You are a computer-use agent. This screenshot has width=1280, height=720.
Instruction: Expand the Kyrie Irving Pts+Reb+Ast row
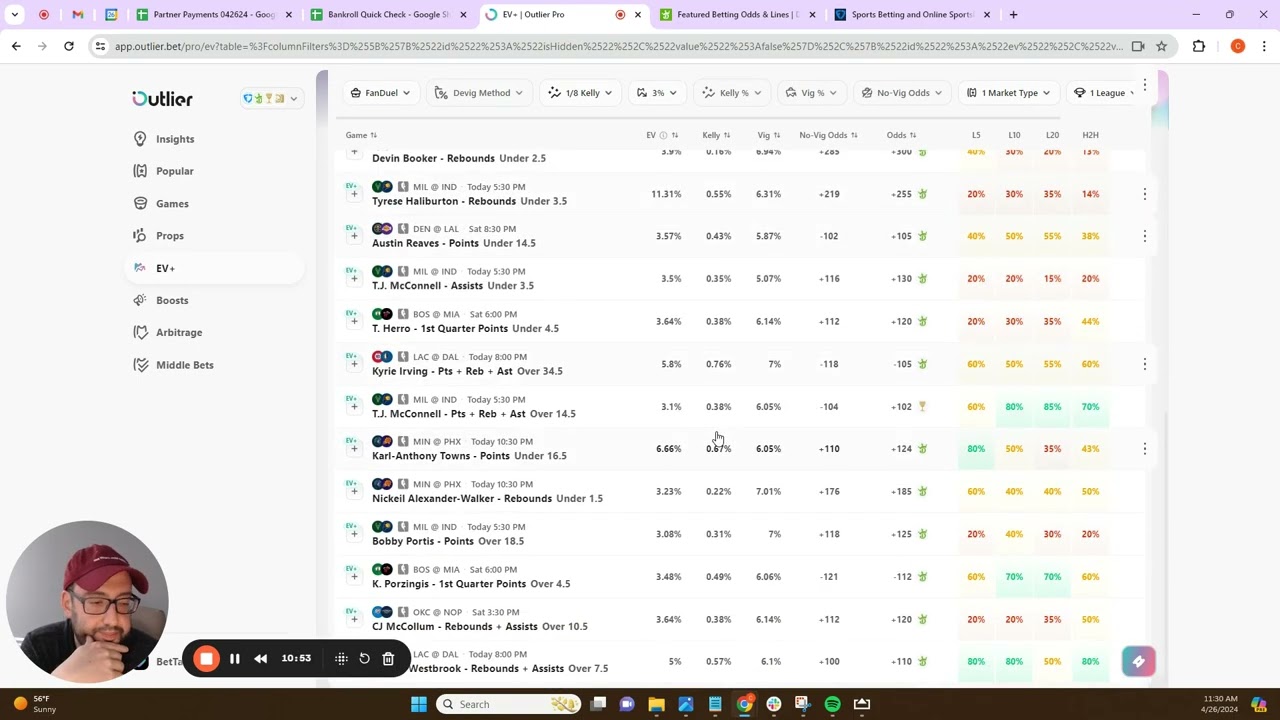354,364
